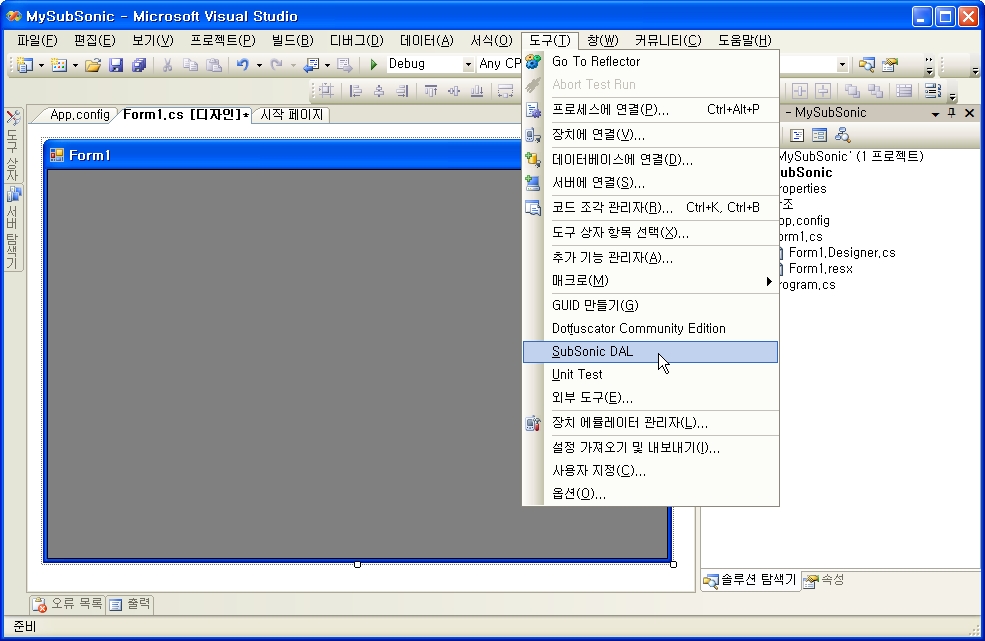Open the Navigate Backward dropdown arrow
The image size is (985, 641).
pyautogui.click(x=327, y=65)
